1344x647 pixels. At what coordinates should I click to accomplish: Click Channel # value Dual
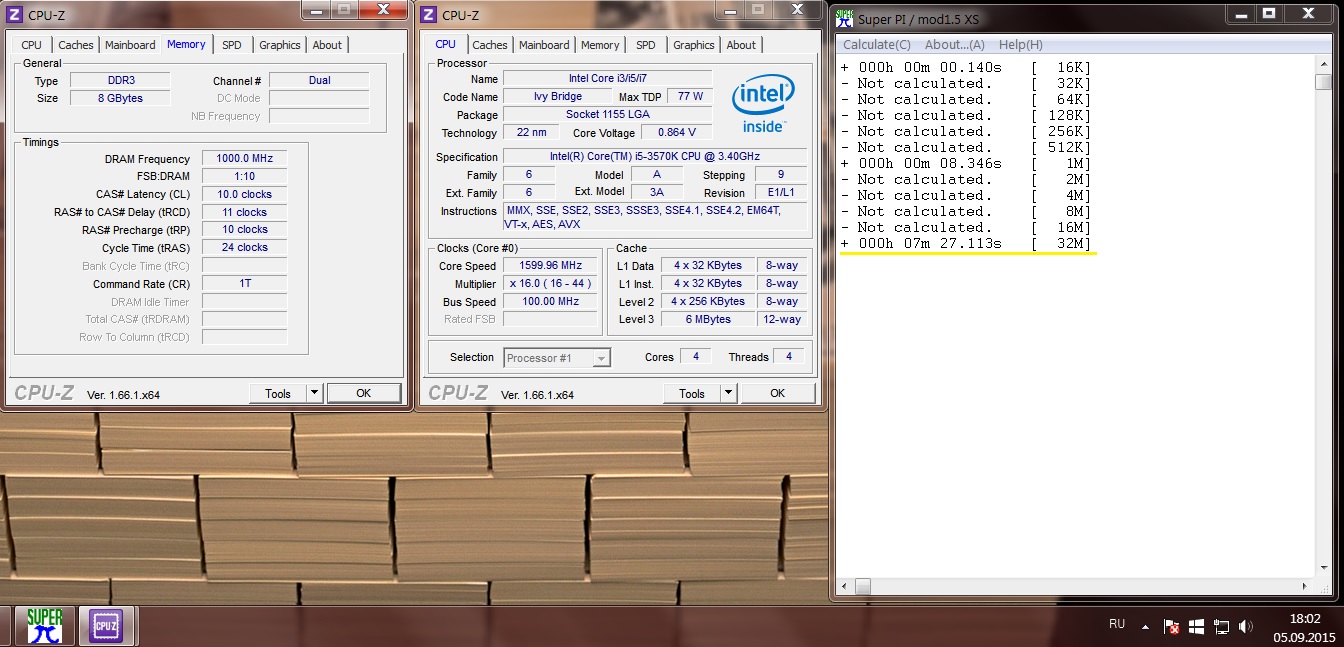319,81
